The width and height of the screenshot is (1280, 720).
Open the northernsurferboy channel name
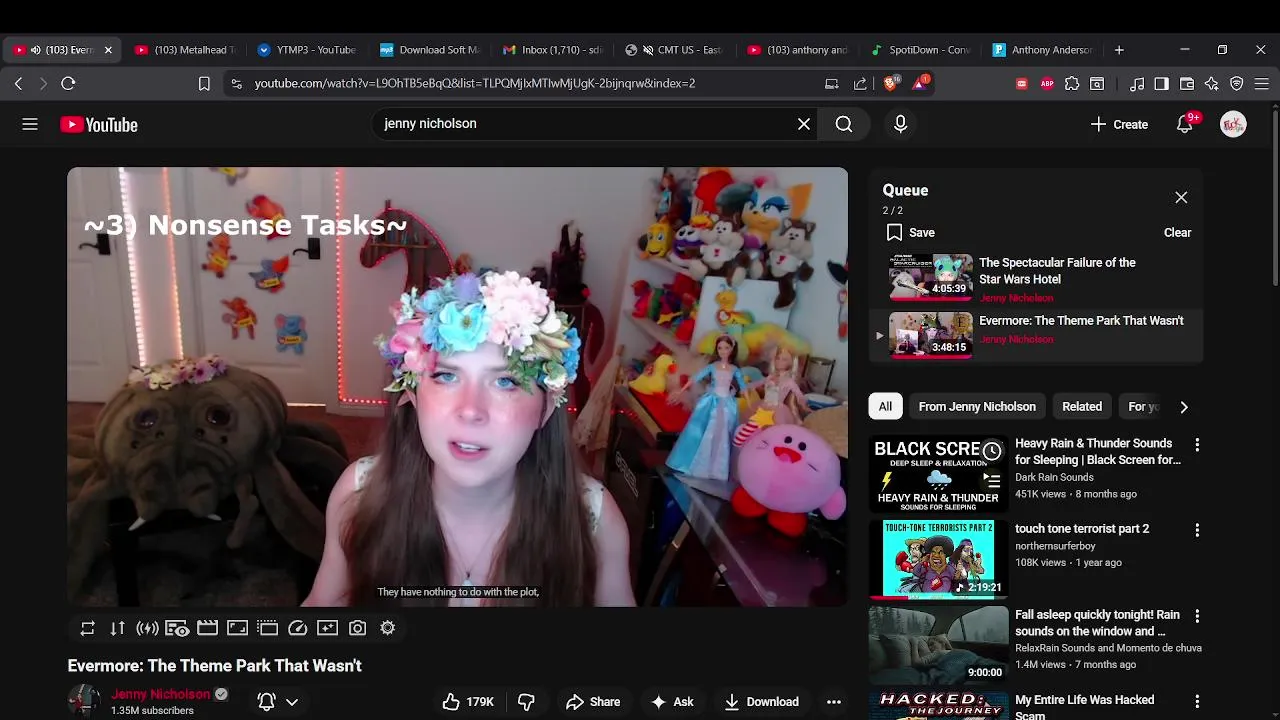click(x=1055, y=546)
